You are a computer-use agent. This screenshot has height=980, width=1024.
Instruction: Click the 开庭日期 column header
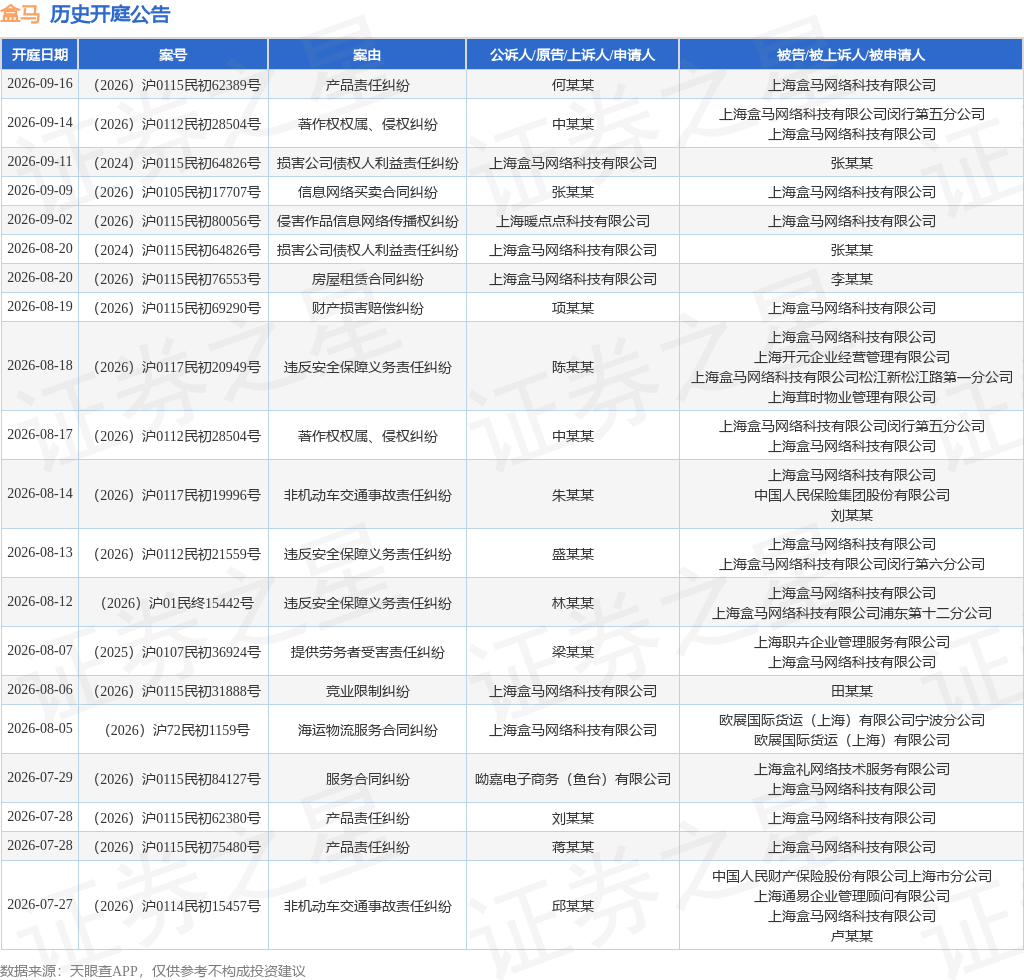40,55
